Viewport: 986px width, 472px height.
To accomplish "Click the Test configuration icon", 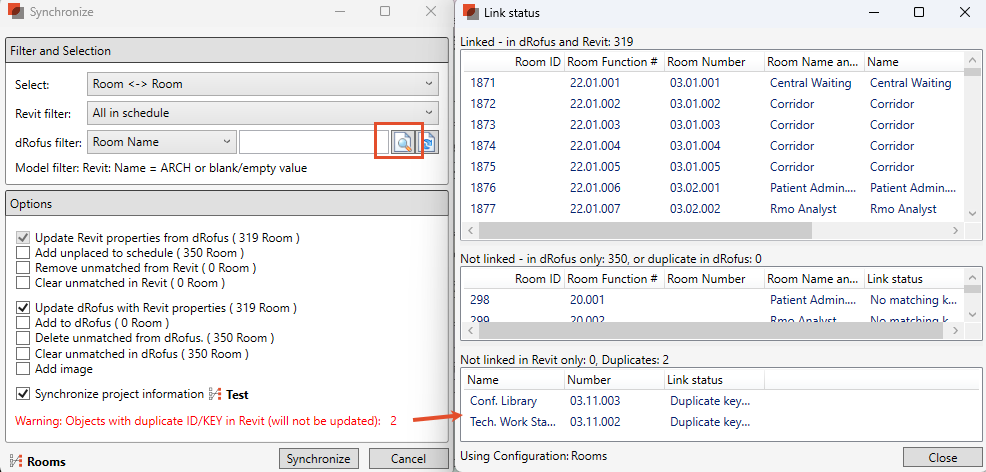I will click(215, 394).
